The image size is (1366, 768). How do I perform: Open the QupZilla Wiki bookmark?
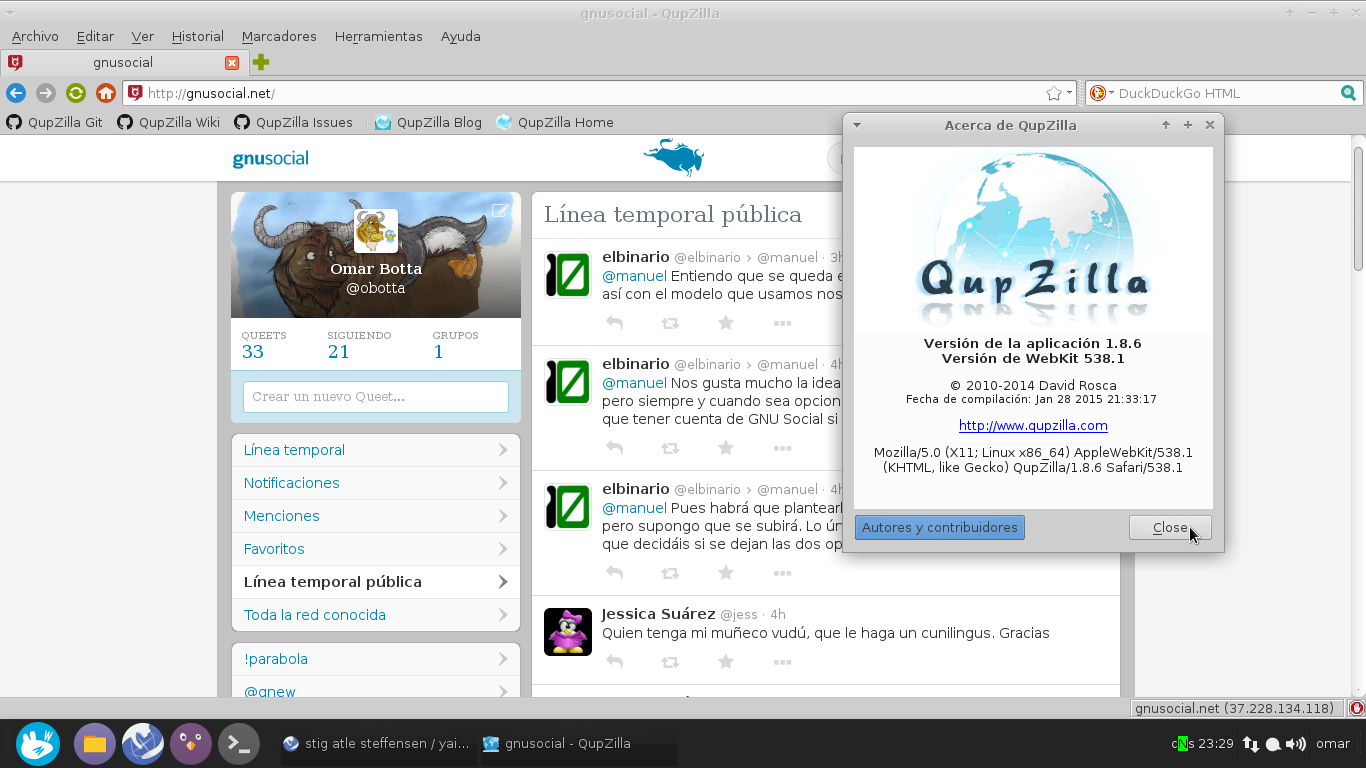[168, 122]
